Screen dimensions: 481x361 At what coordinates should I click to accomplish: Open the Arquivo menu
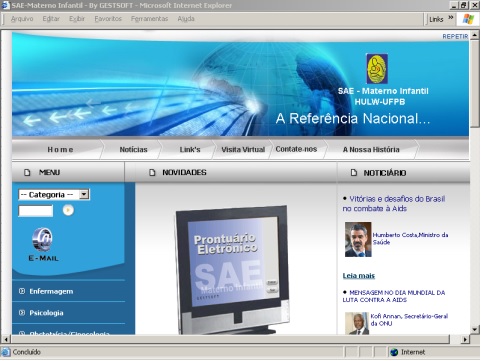(x=22, y=19)
